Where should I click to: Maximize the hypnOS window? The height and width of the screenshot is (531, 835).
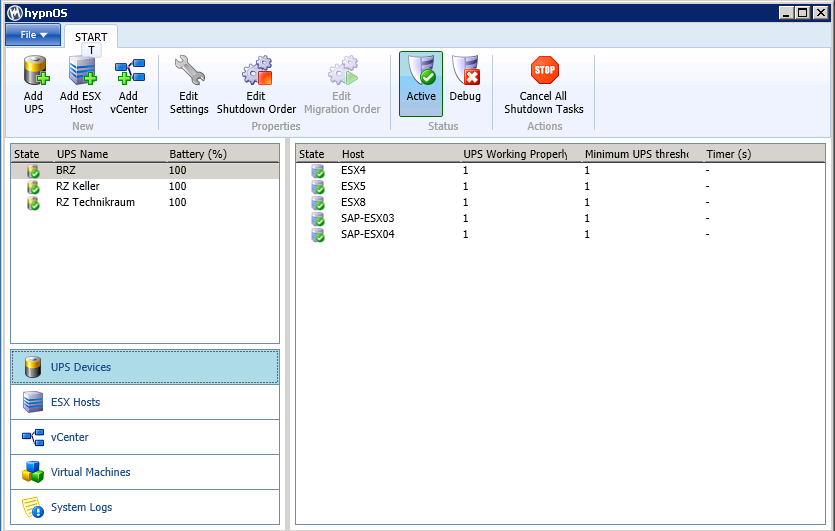[x=803, y=12]
